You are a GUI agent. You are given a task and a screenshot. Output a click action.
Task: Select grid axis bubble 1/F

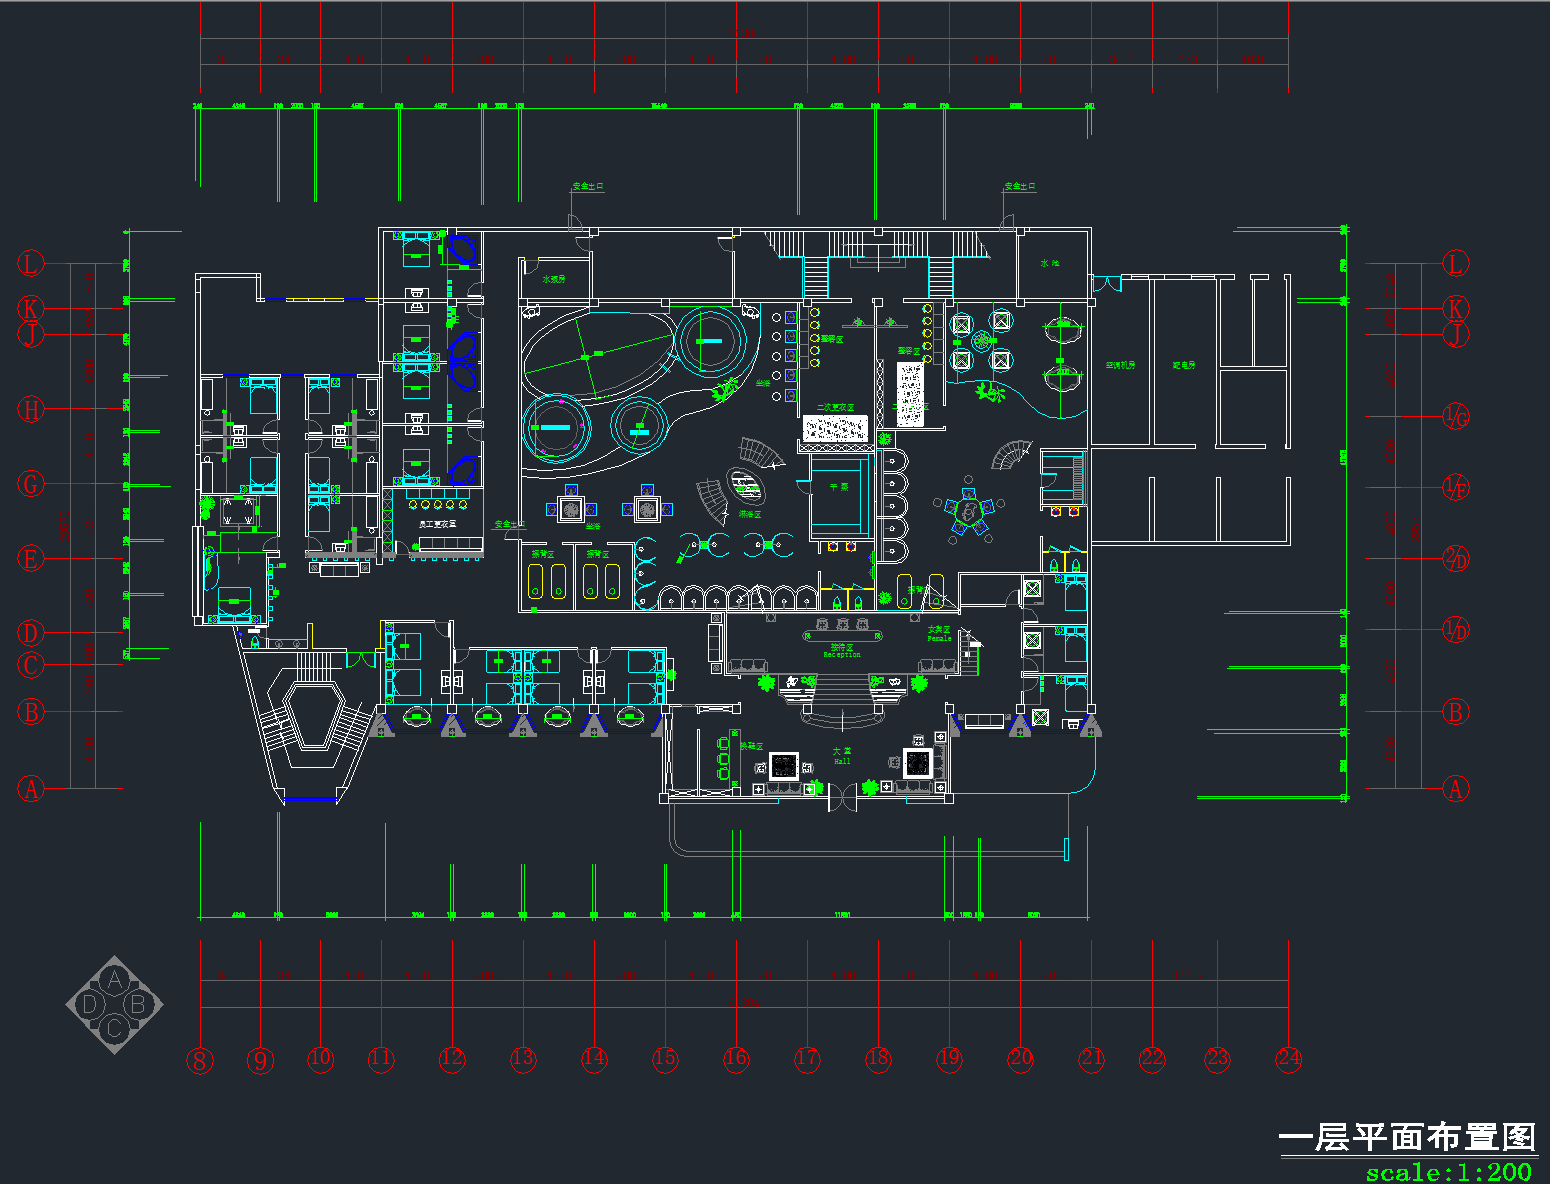click(1456, 488)
